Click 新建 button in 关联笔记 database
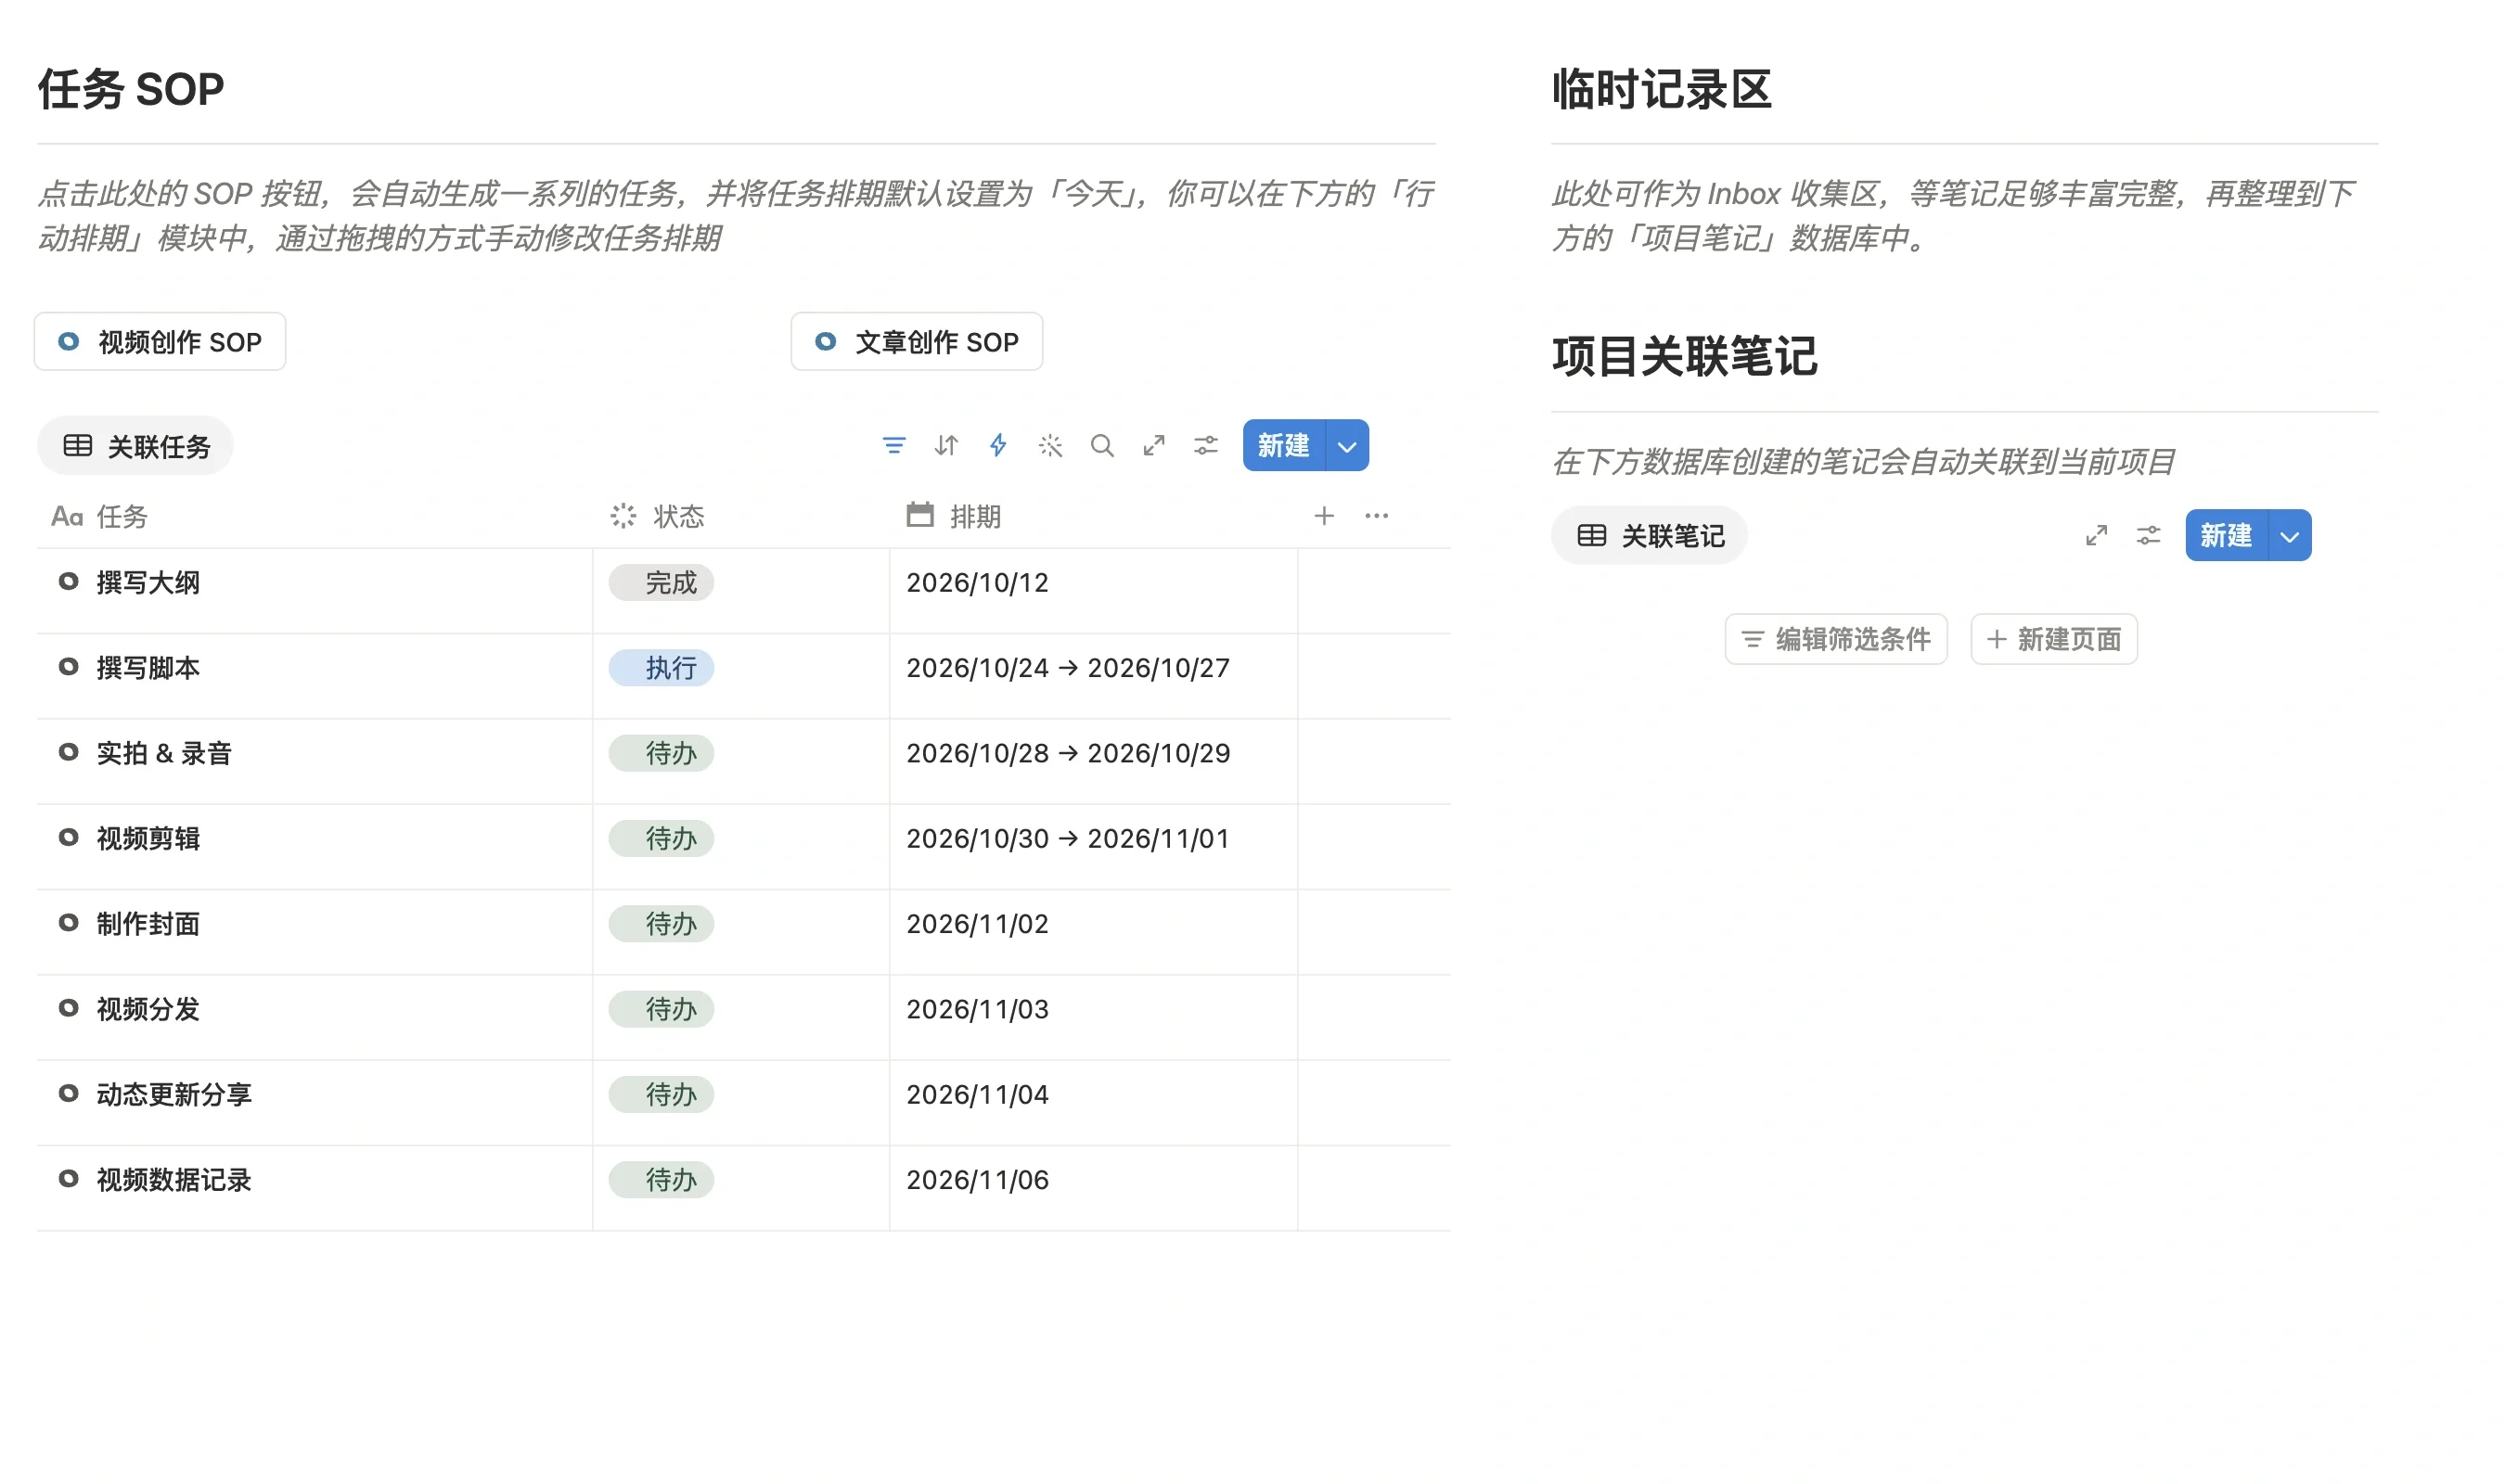Viewport: 2505px width, 1484px height. pyautogui.click(x=2226, y=536)
